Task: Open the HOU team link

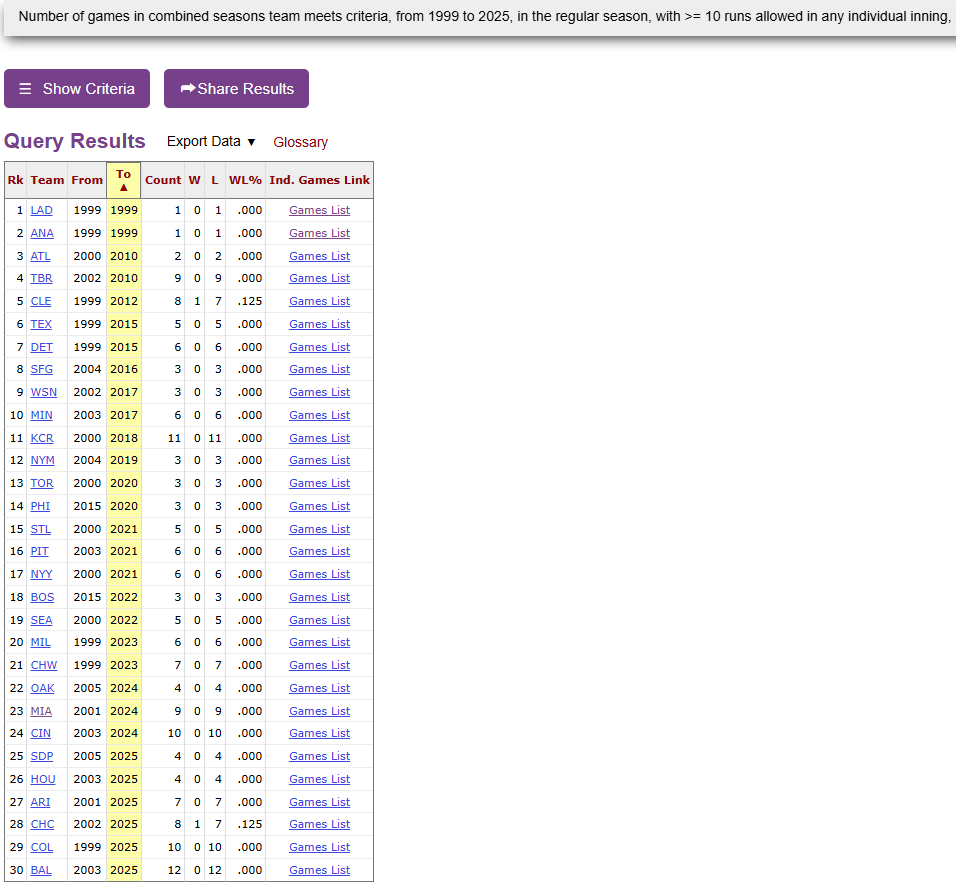Action: click(x=43, y=779)
